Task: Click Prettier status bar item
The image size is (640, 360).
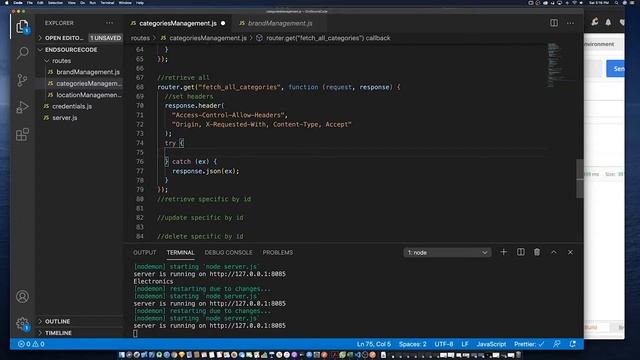Action: click(529, 344)
